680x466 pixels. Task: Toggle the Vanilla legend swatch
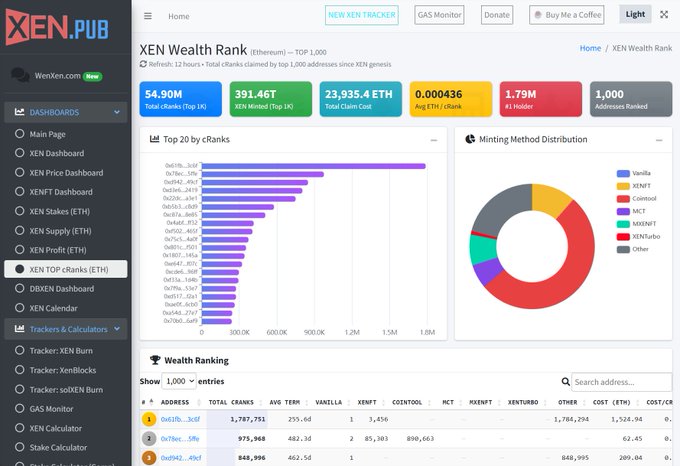click(623, 173)
